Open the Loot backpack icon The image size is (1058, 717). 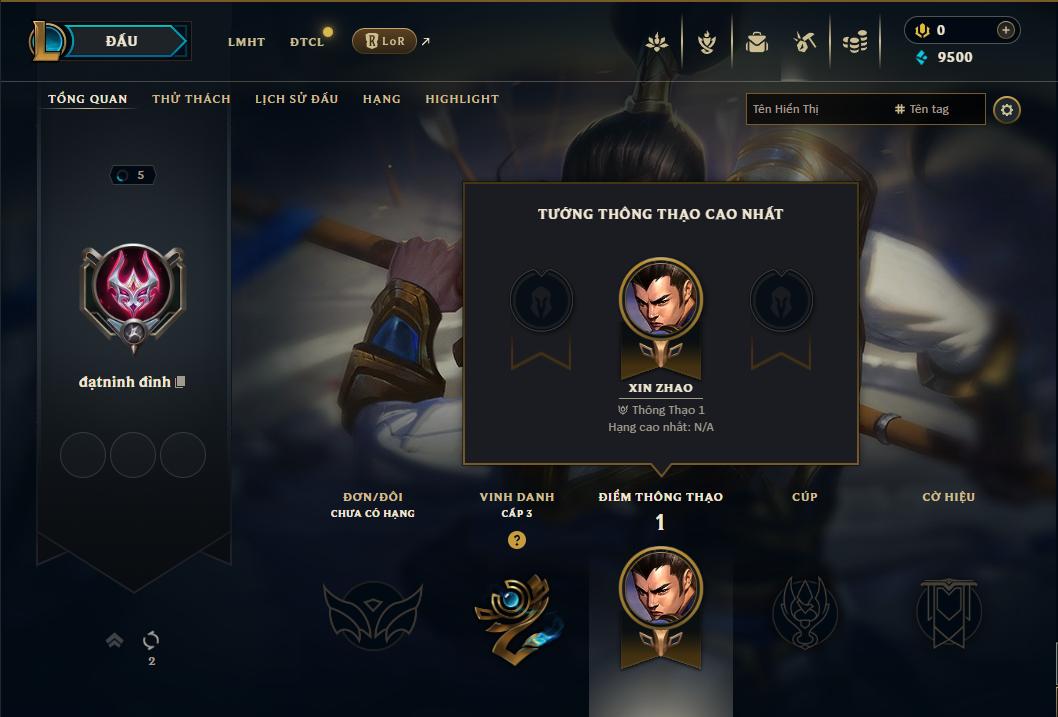click(x=756, y=42)
